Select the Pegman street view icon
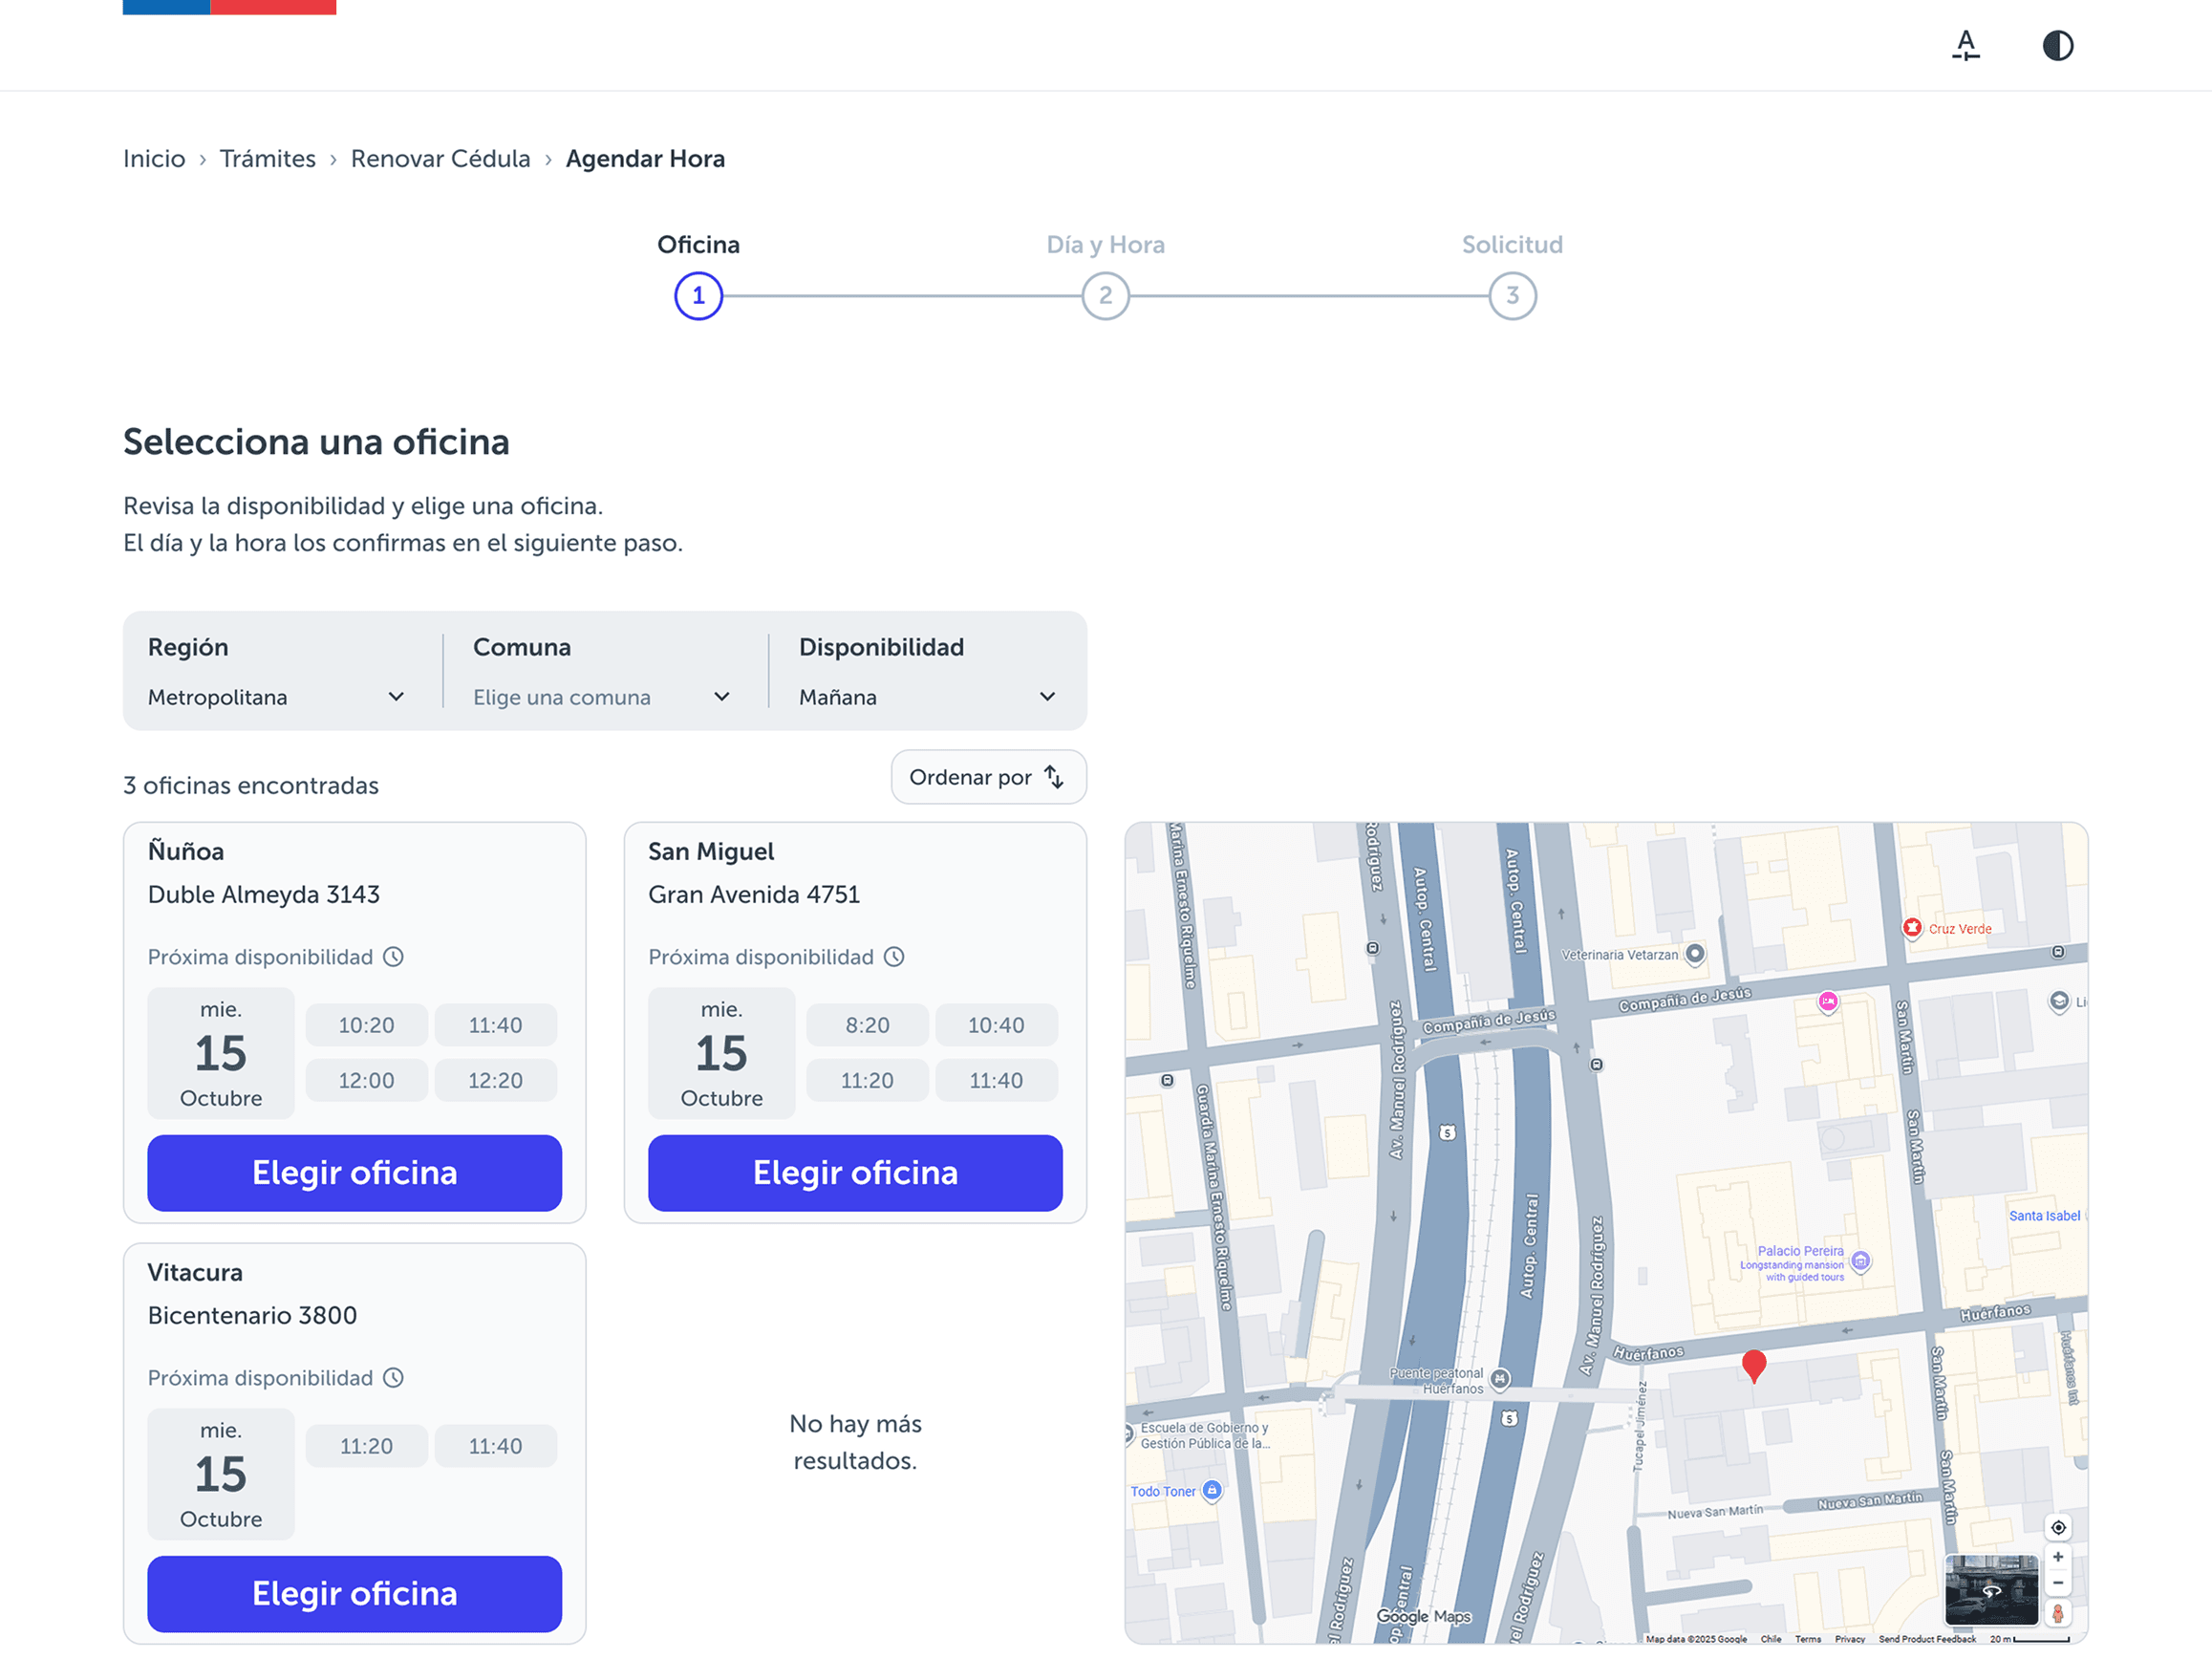Image resolution: width=2212 pixels, height=1659 pixels. 2058,1614
